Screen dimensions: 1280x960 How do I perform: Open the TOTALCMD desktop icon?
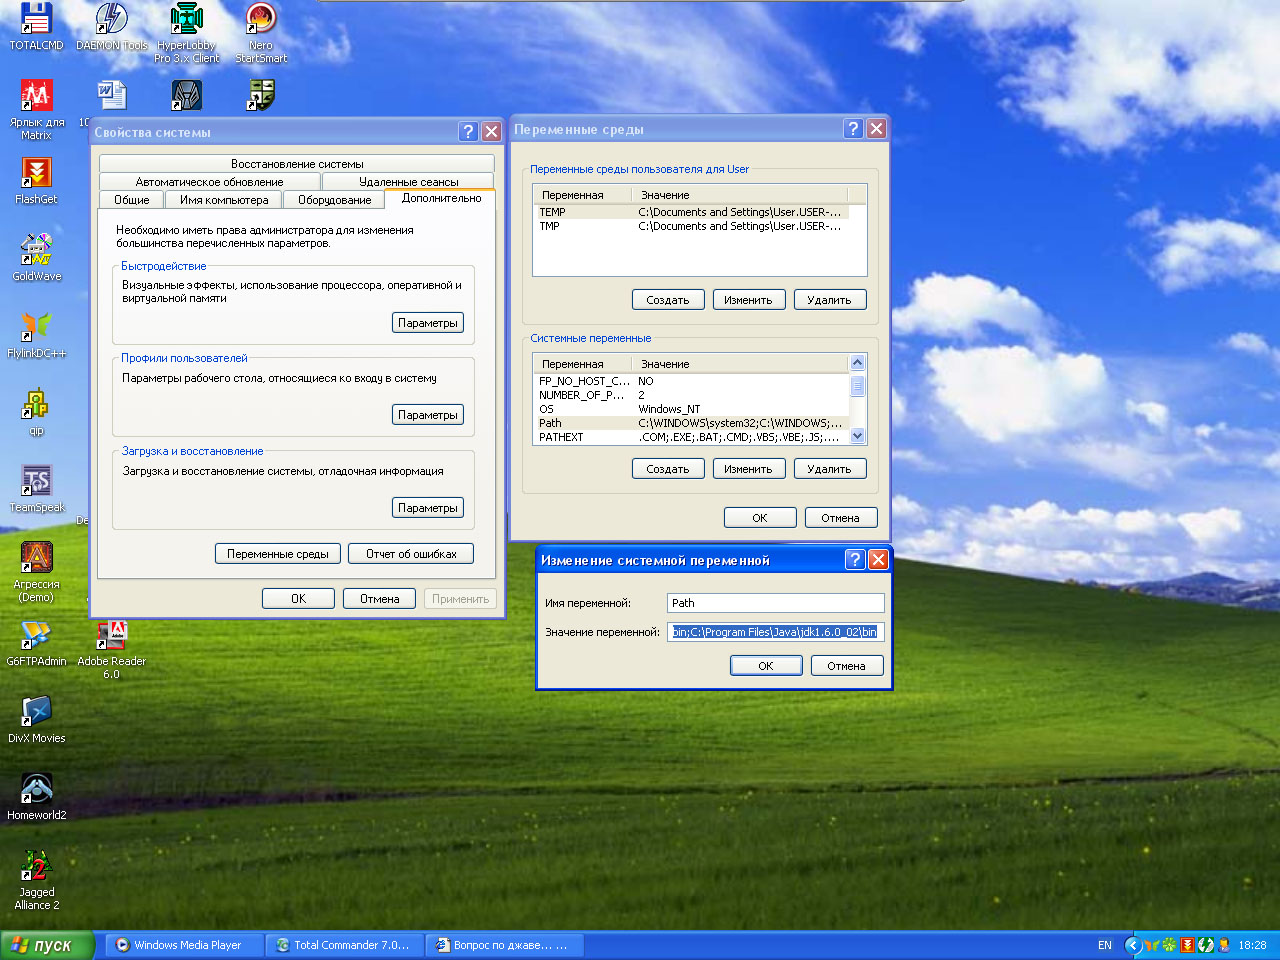tap(36, 20)
